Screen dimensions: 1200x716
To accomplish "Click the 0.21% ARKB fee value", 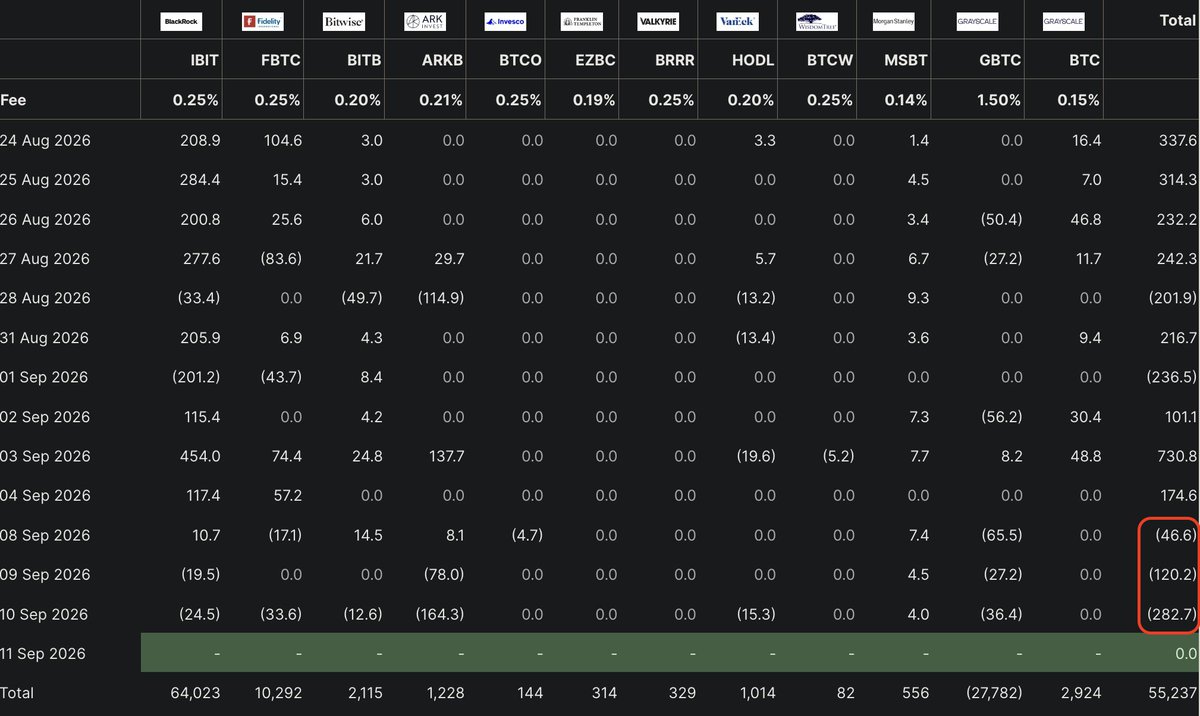I will click(441, 100).
